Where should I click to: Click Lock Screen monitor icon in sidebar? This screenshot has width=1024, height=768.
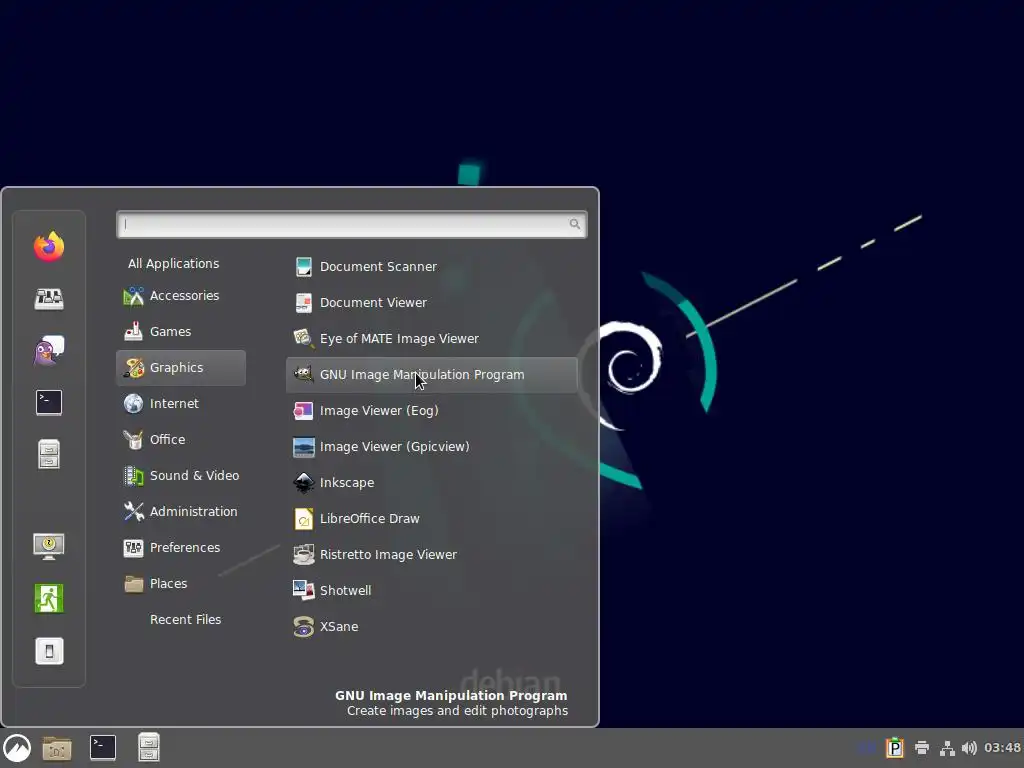pyautogui.click(x=49, y=546)
